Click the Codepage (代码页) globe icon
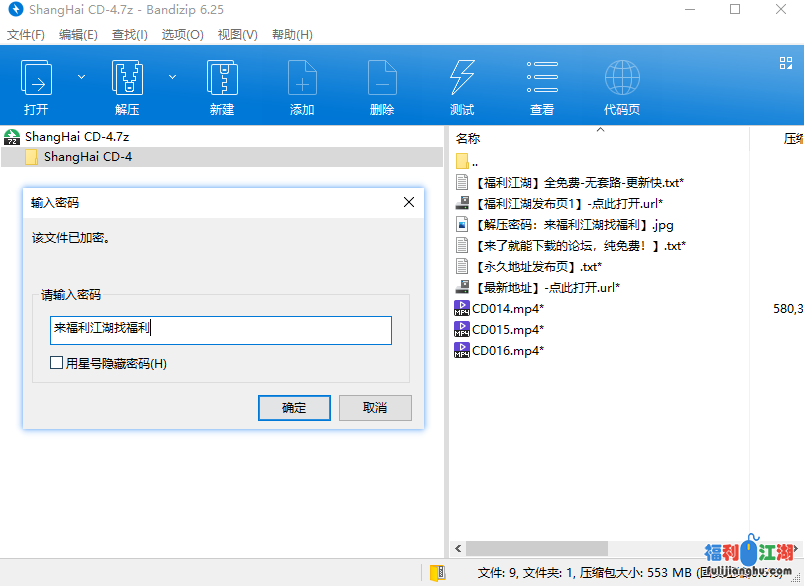 pyautogui.click(x=622, y=80)
